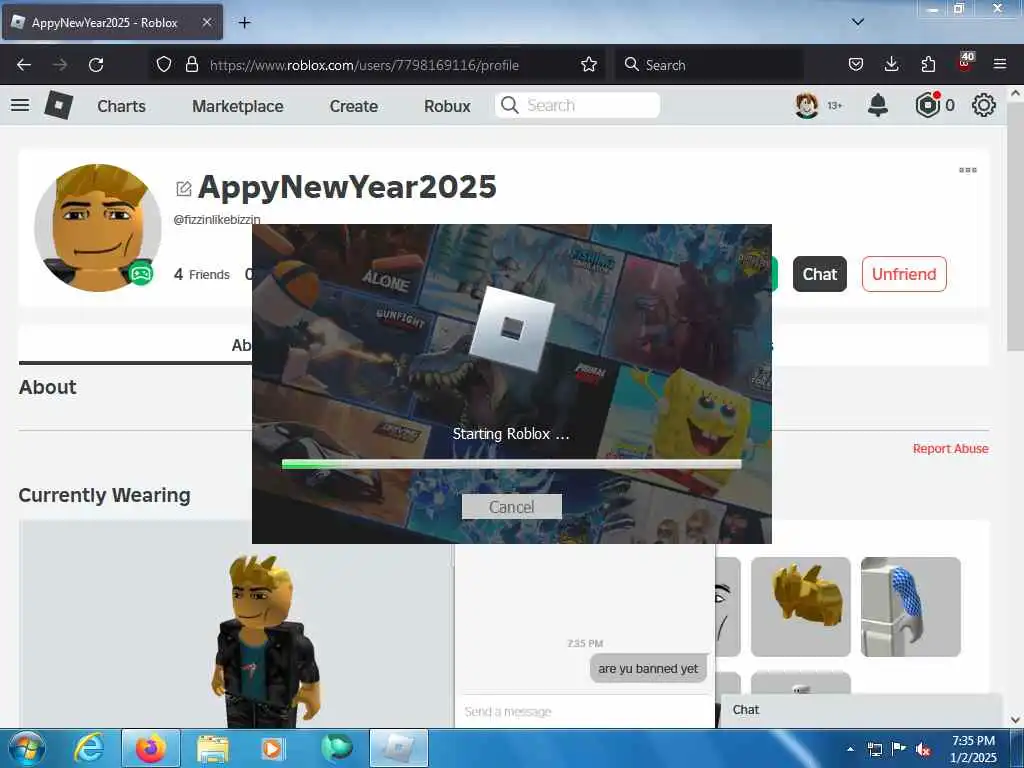Open Windows Media Player on taskbar
The image size is (1024, 768).
pos(272,748)
